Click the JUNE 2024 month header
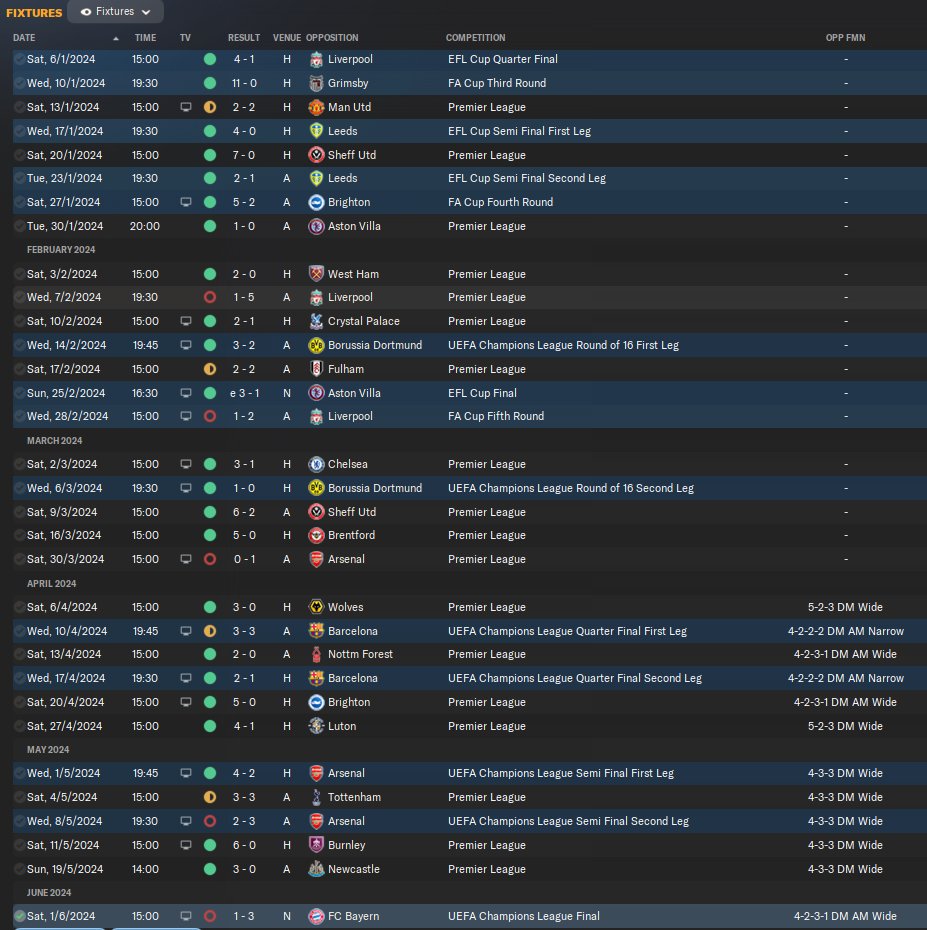Screen dimensions: 927x930 49,893
